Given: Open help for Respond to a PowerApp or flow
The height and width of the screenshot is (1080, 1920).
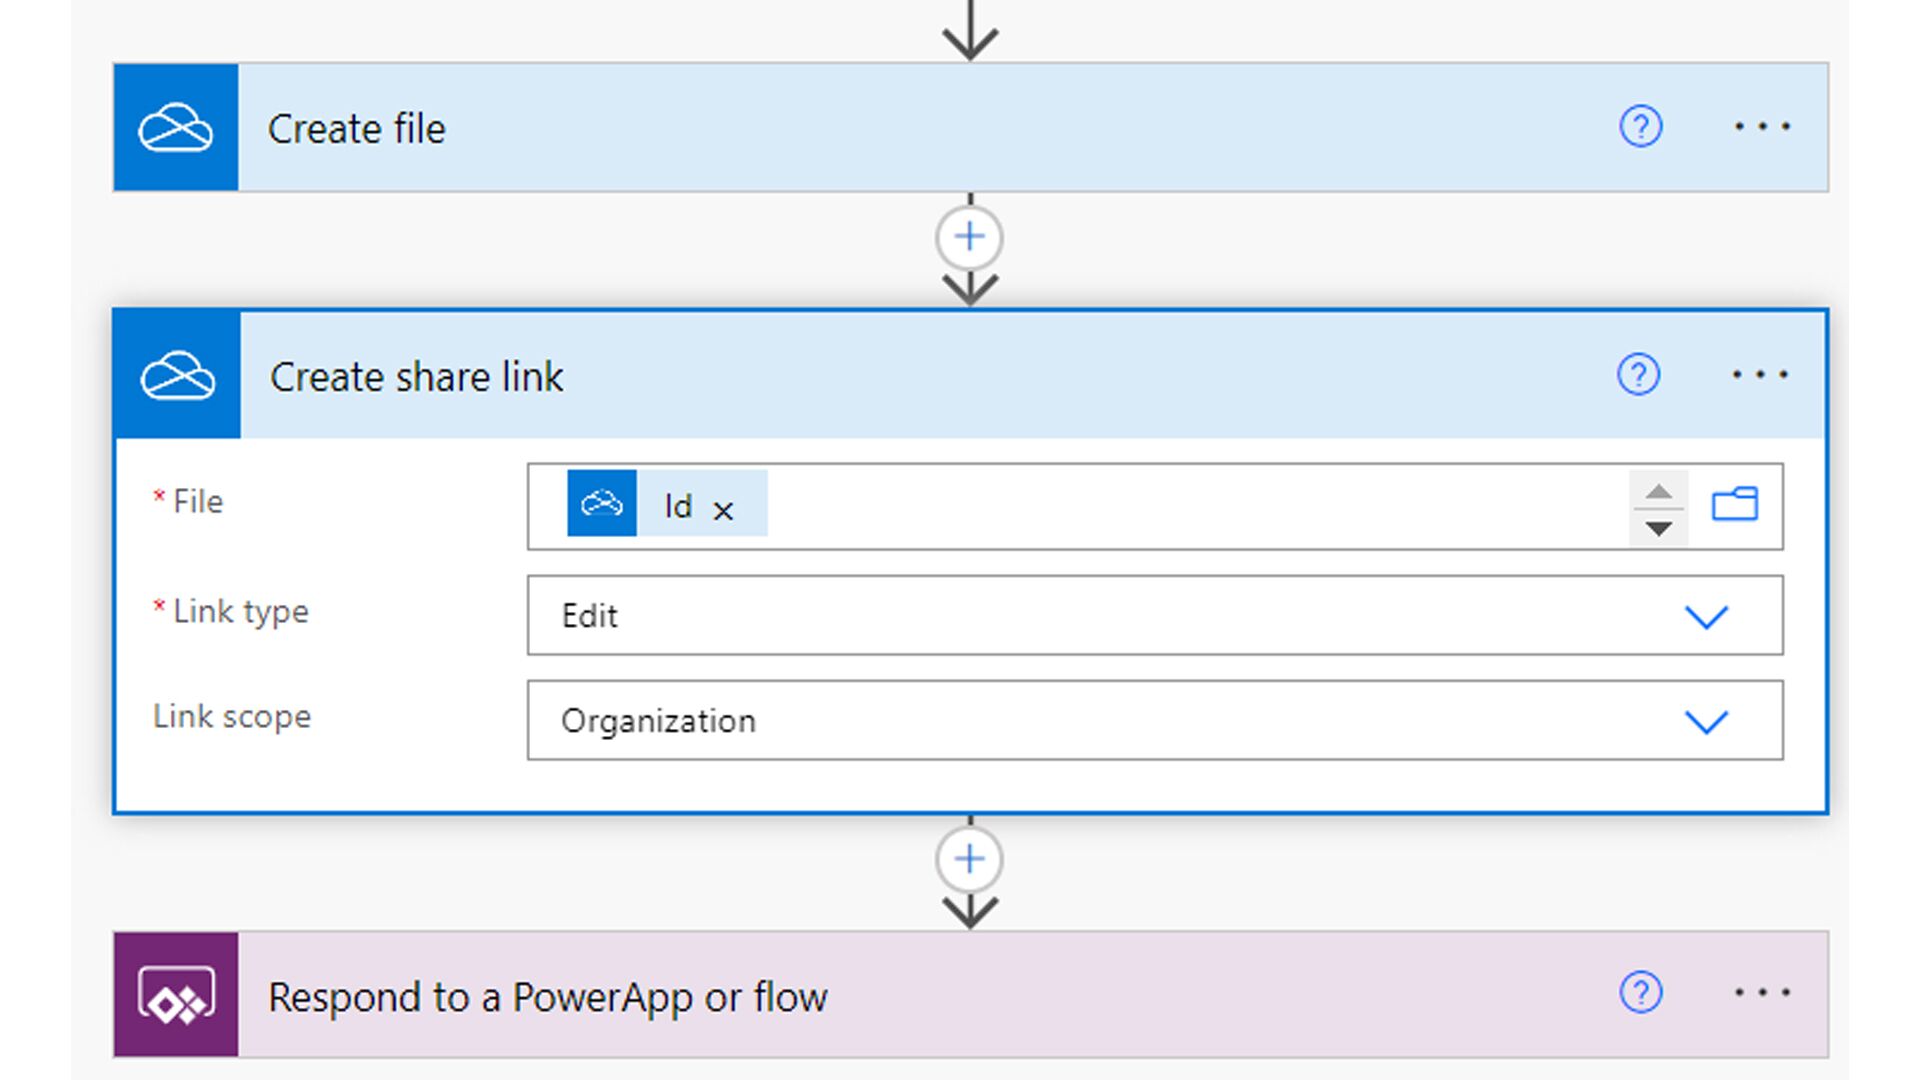Looking at the screenshot, I should (x=1640, y=992).
